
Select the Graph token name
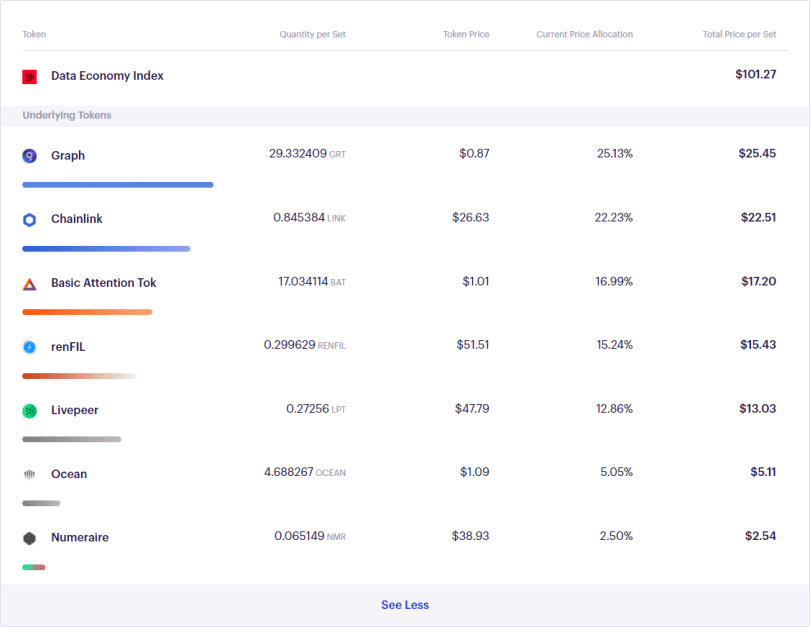click(x=68, y=155)
